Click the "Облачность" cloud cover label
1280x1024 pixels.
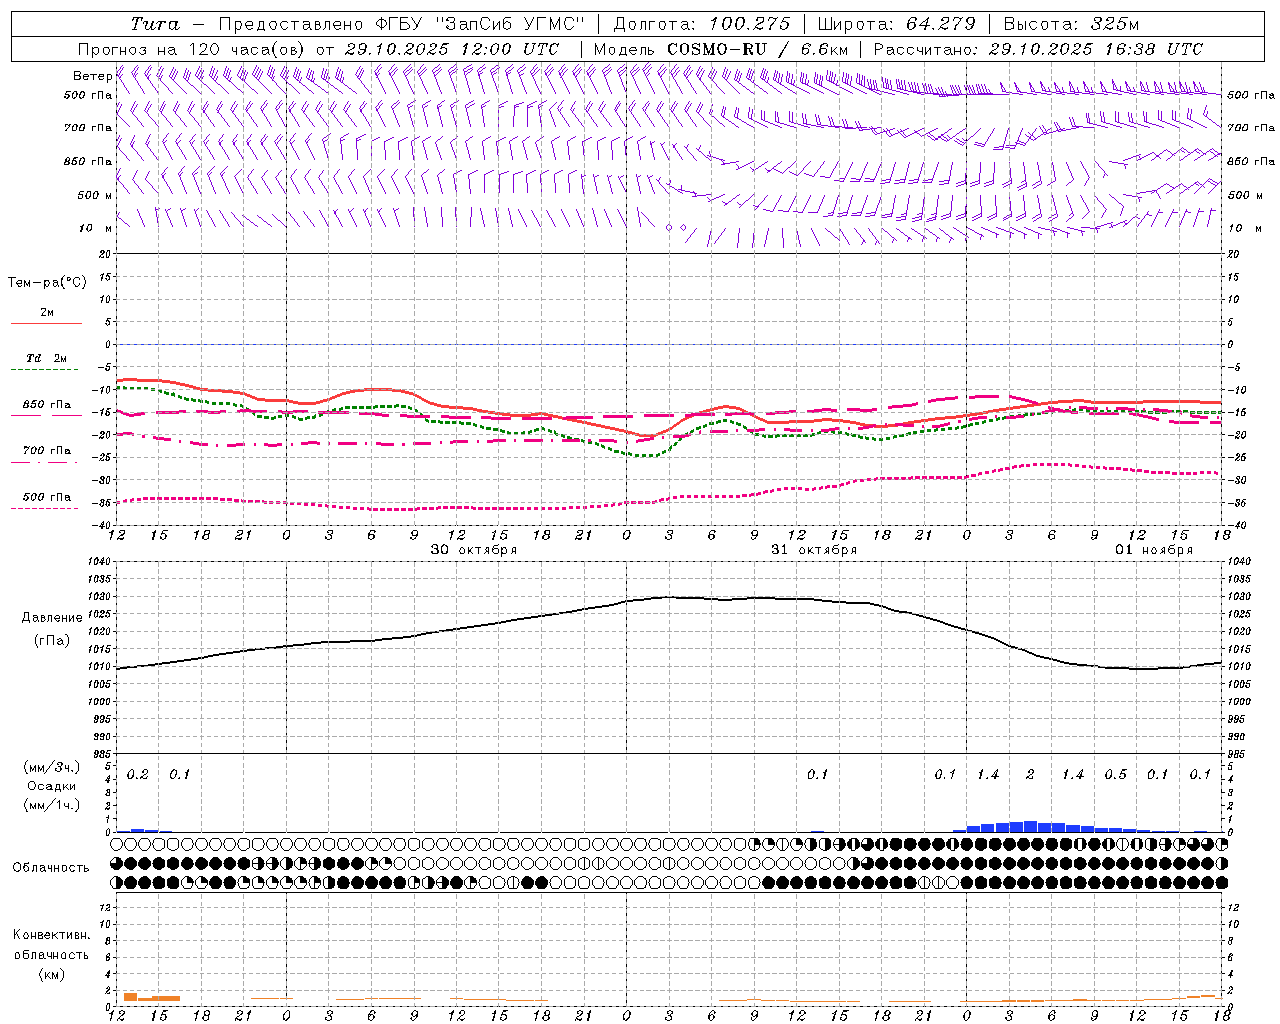click(51, 868)
